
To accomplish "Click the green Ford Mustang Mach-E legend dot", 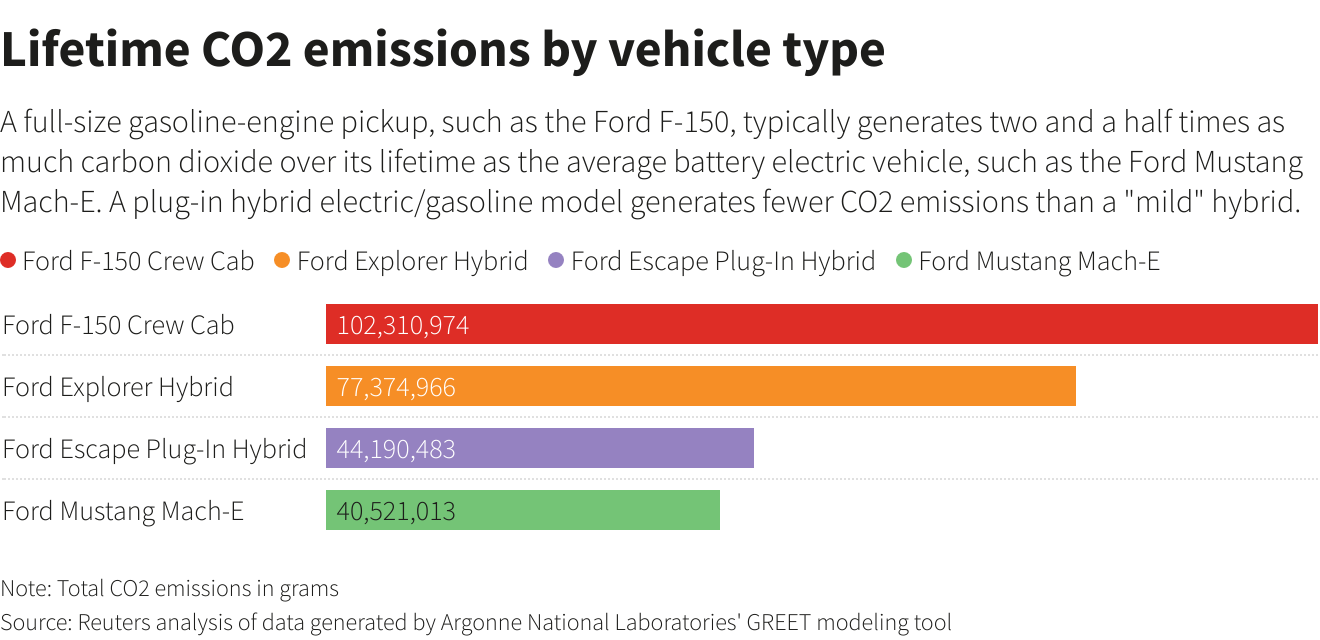I will point(904,261).
